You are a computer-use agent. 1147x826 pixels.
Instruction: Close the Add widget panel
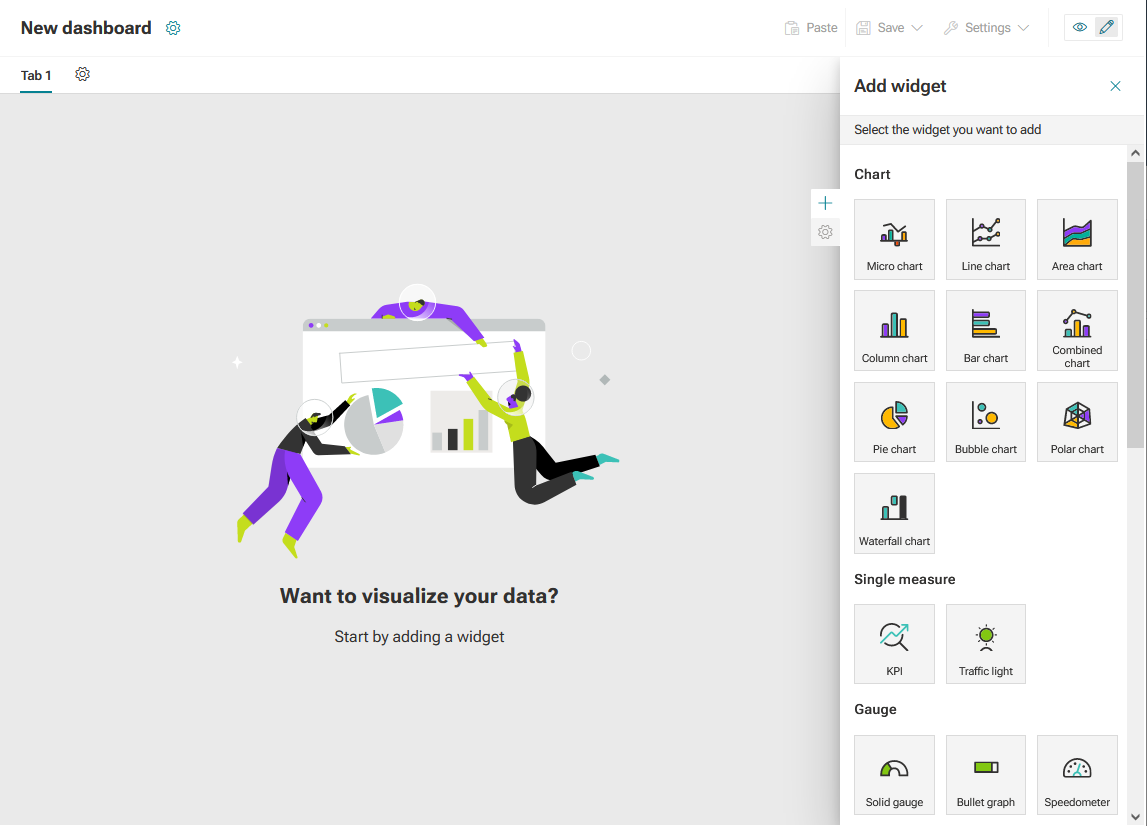point(1115,86)
